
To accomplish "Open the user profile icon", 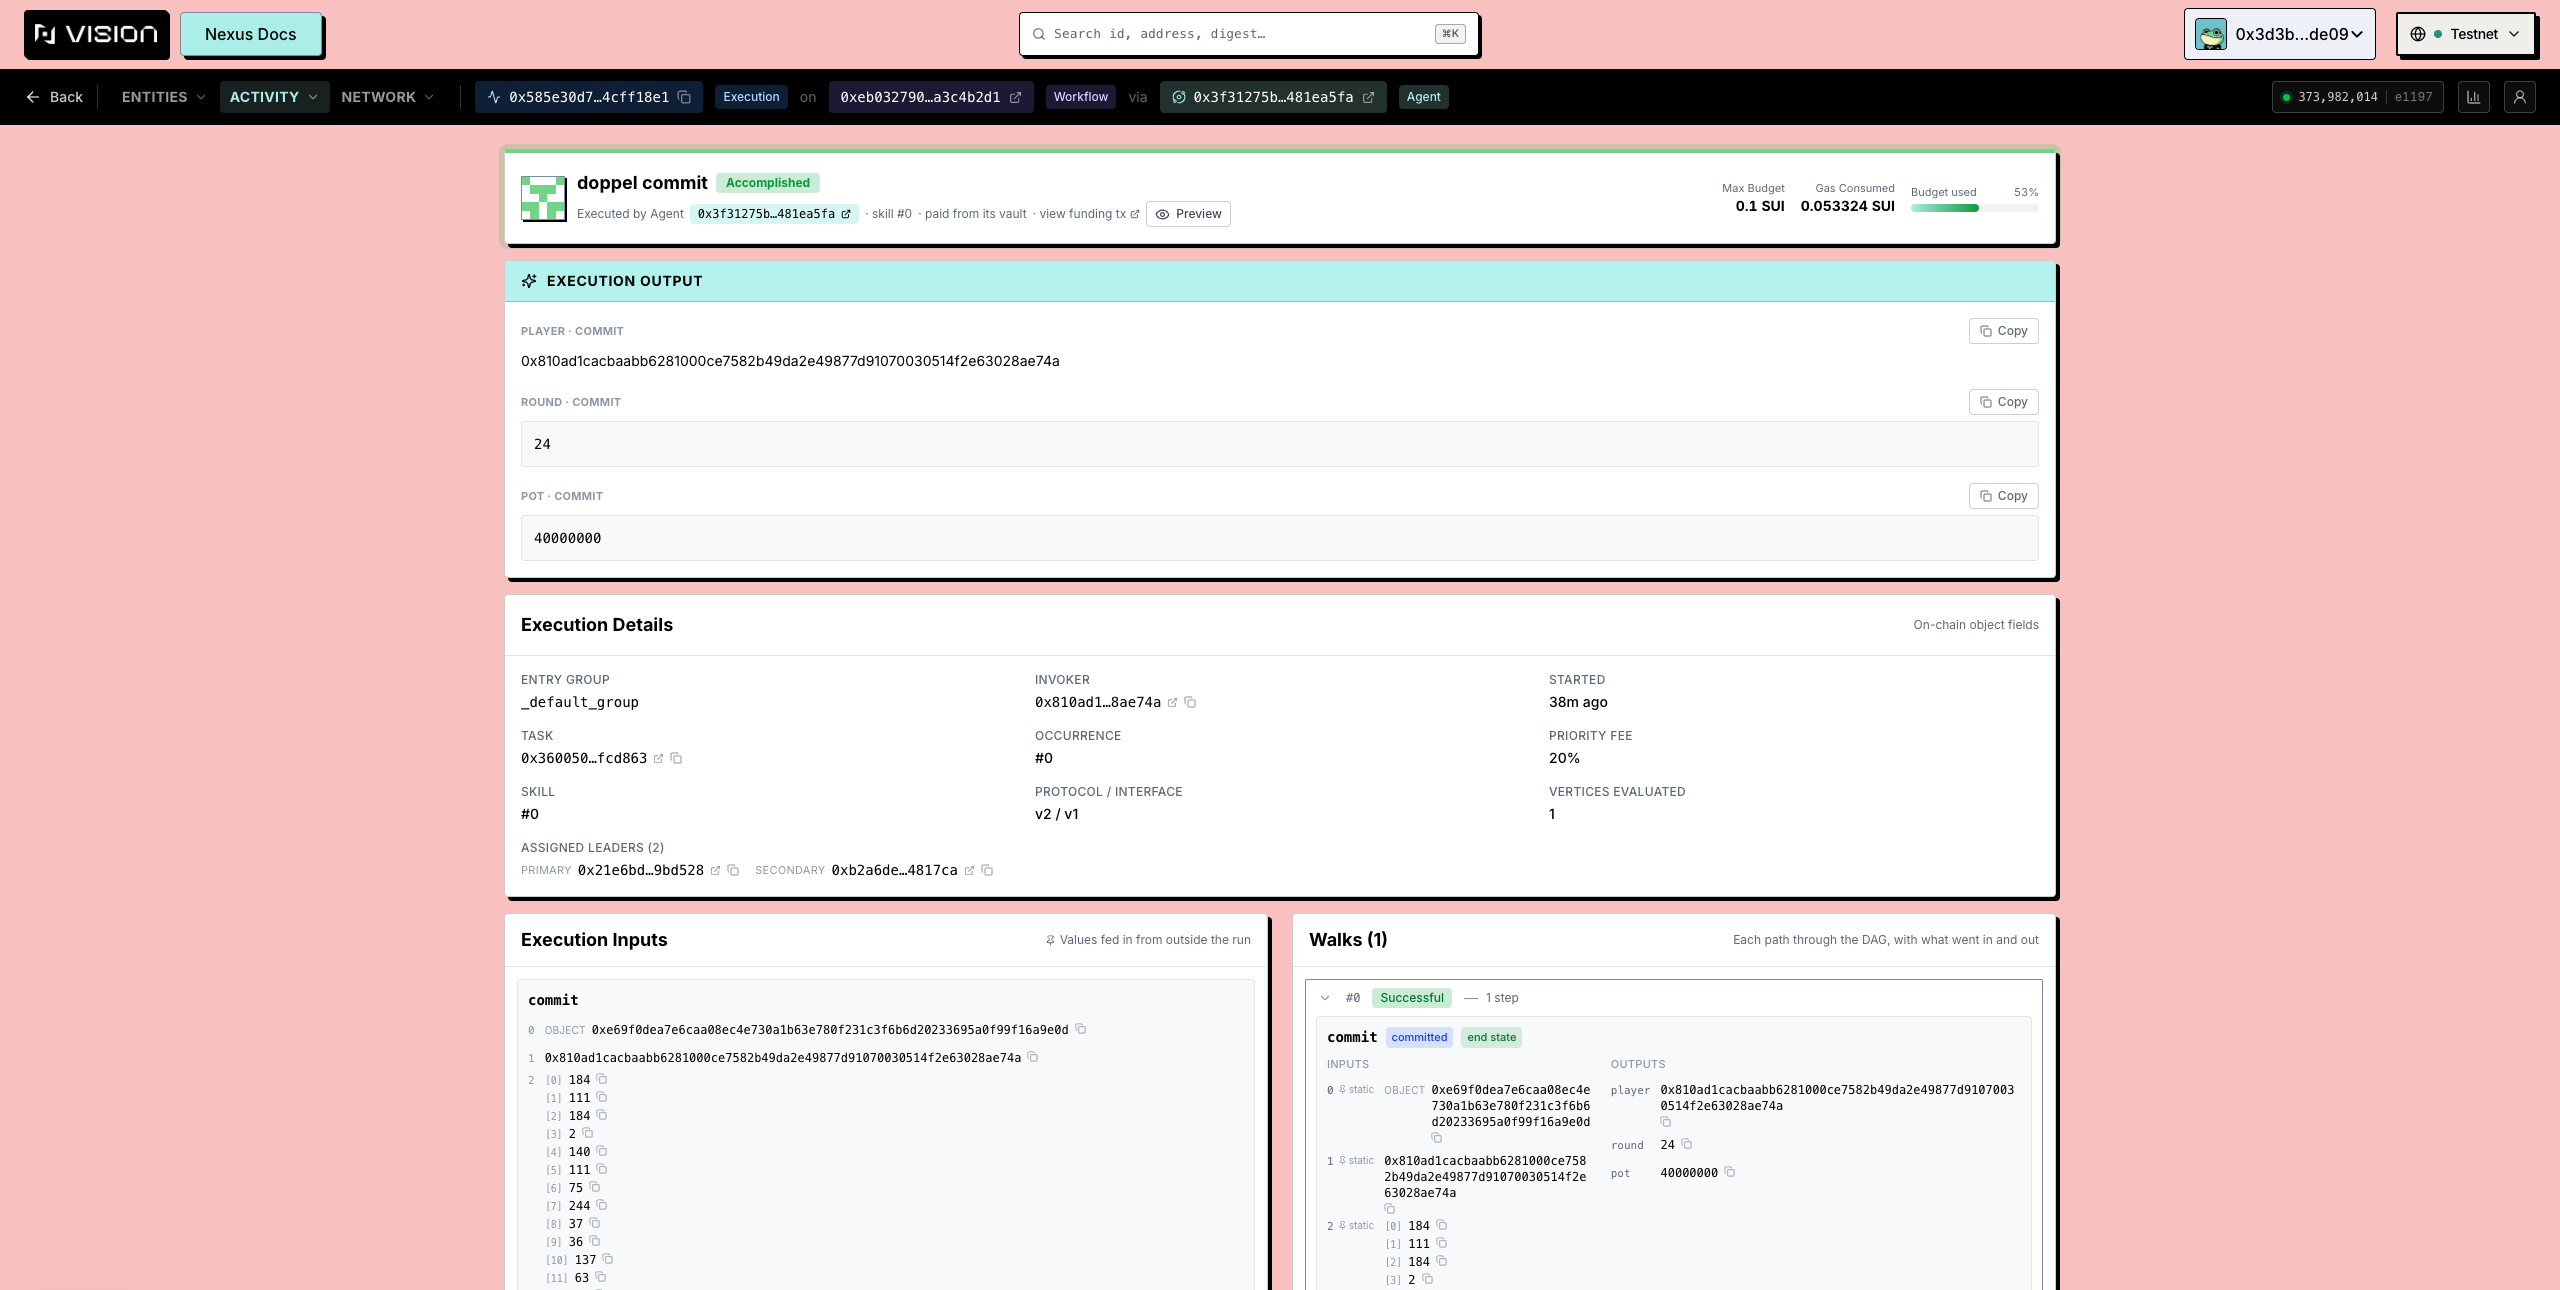I will [2520, 97].
